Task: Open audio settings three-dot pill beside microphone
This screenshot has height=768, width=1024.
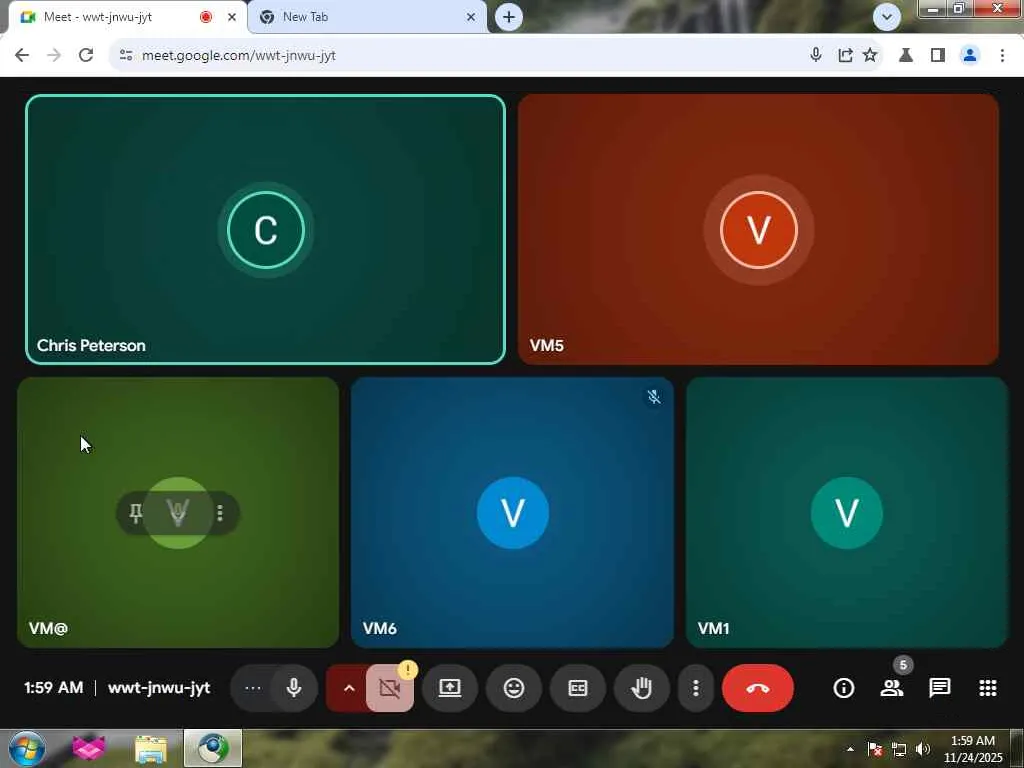Action: point(252,688)
